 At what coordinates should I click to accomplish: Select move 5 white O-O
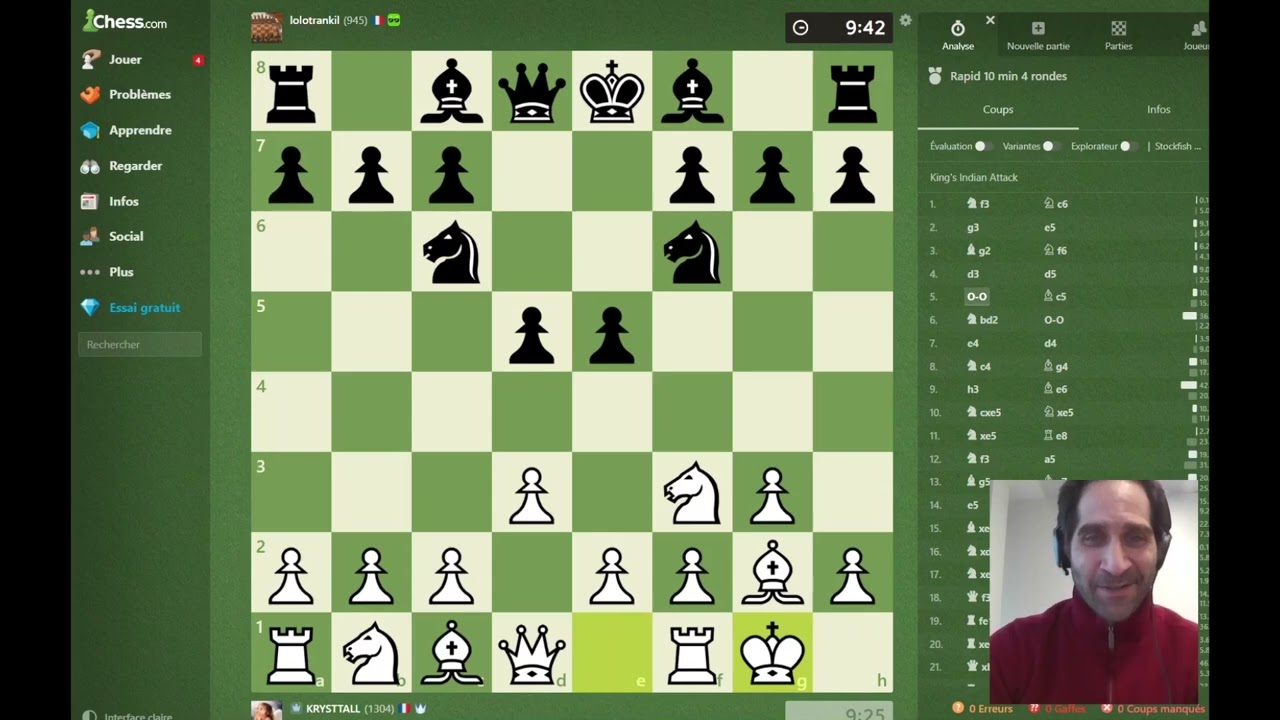point(977,296)
